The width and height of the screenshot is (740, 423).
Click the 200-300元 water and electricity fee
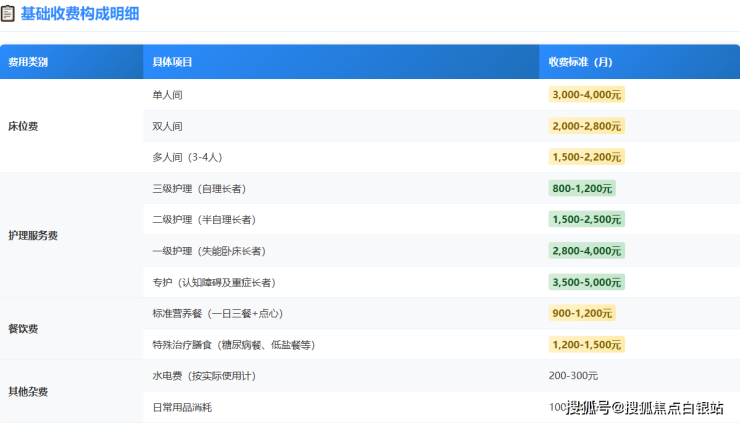(573, 376)
